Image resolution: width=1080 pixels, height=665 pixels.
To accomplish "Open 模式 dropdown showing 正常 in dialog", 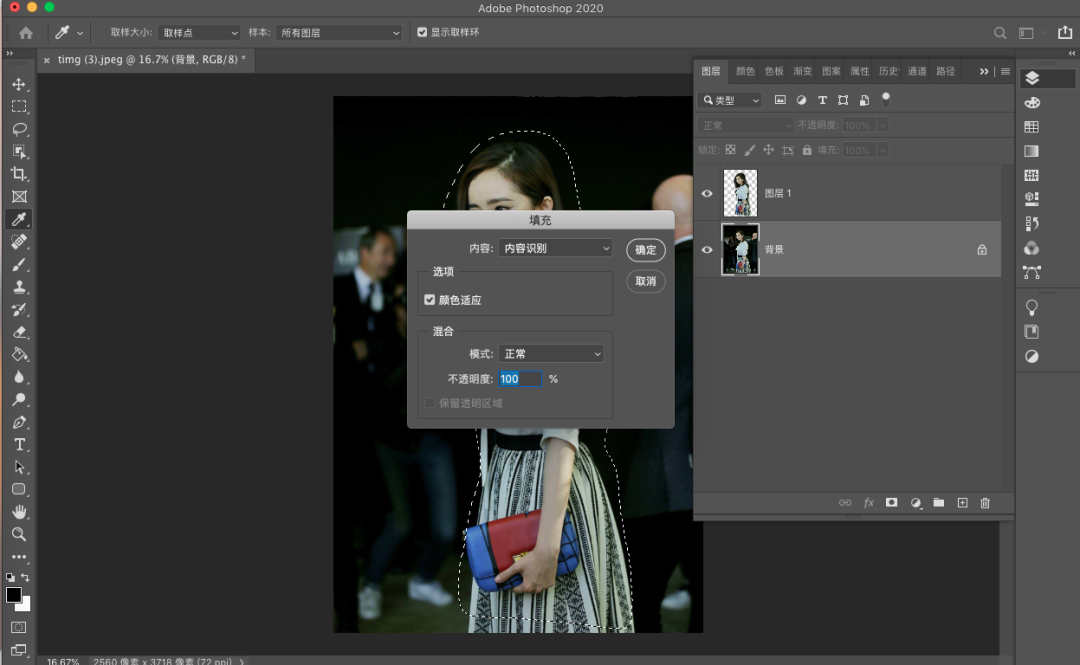I will click(551, 354).
